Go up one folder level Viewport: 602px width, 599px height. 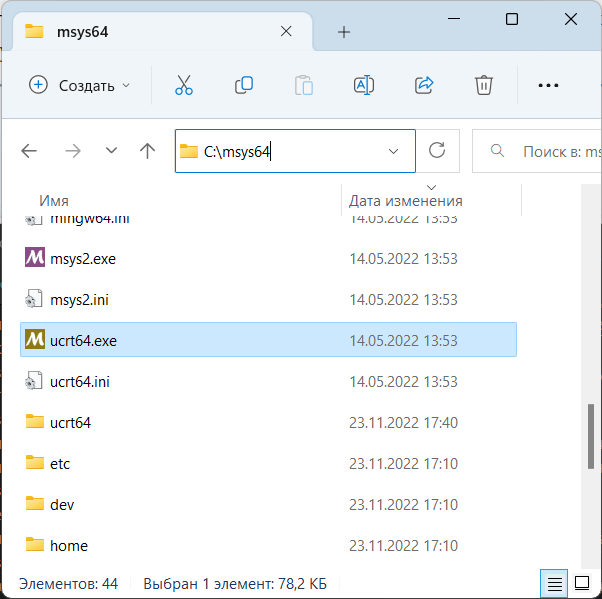pyautogui.click(x=147, y=151)
